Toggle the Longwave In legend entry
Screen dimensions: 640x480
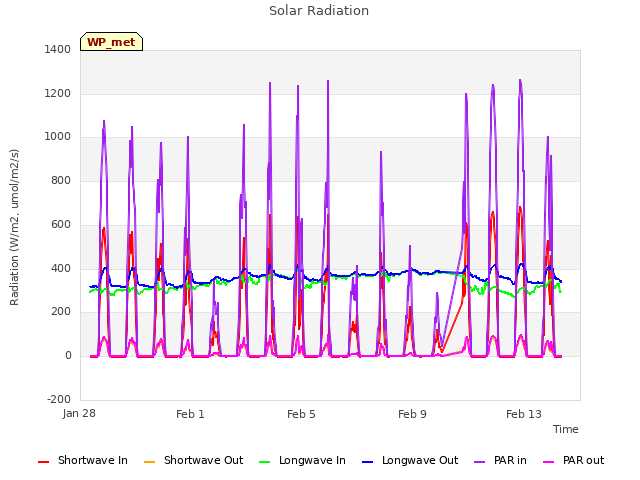[x=302, y=460]
